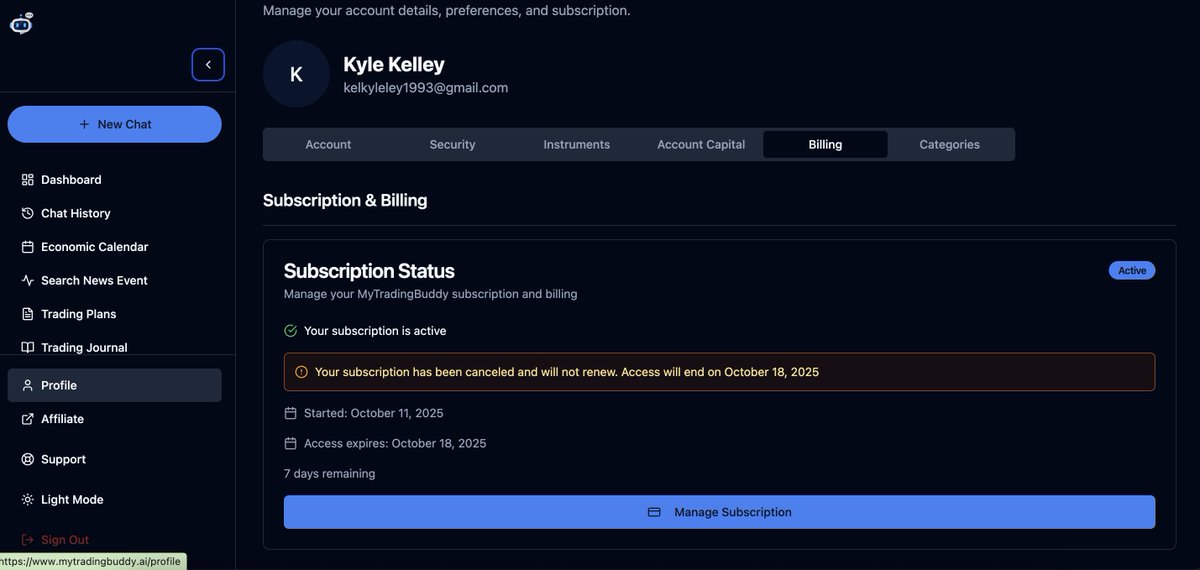Screen dimensions: 1200x570
Task: Click the credit card icon on Manage Subscription
Action: click(654, 512)
